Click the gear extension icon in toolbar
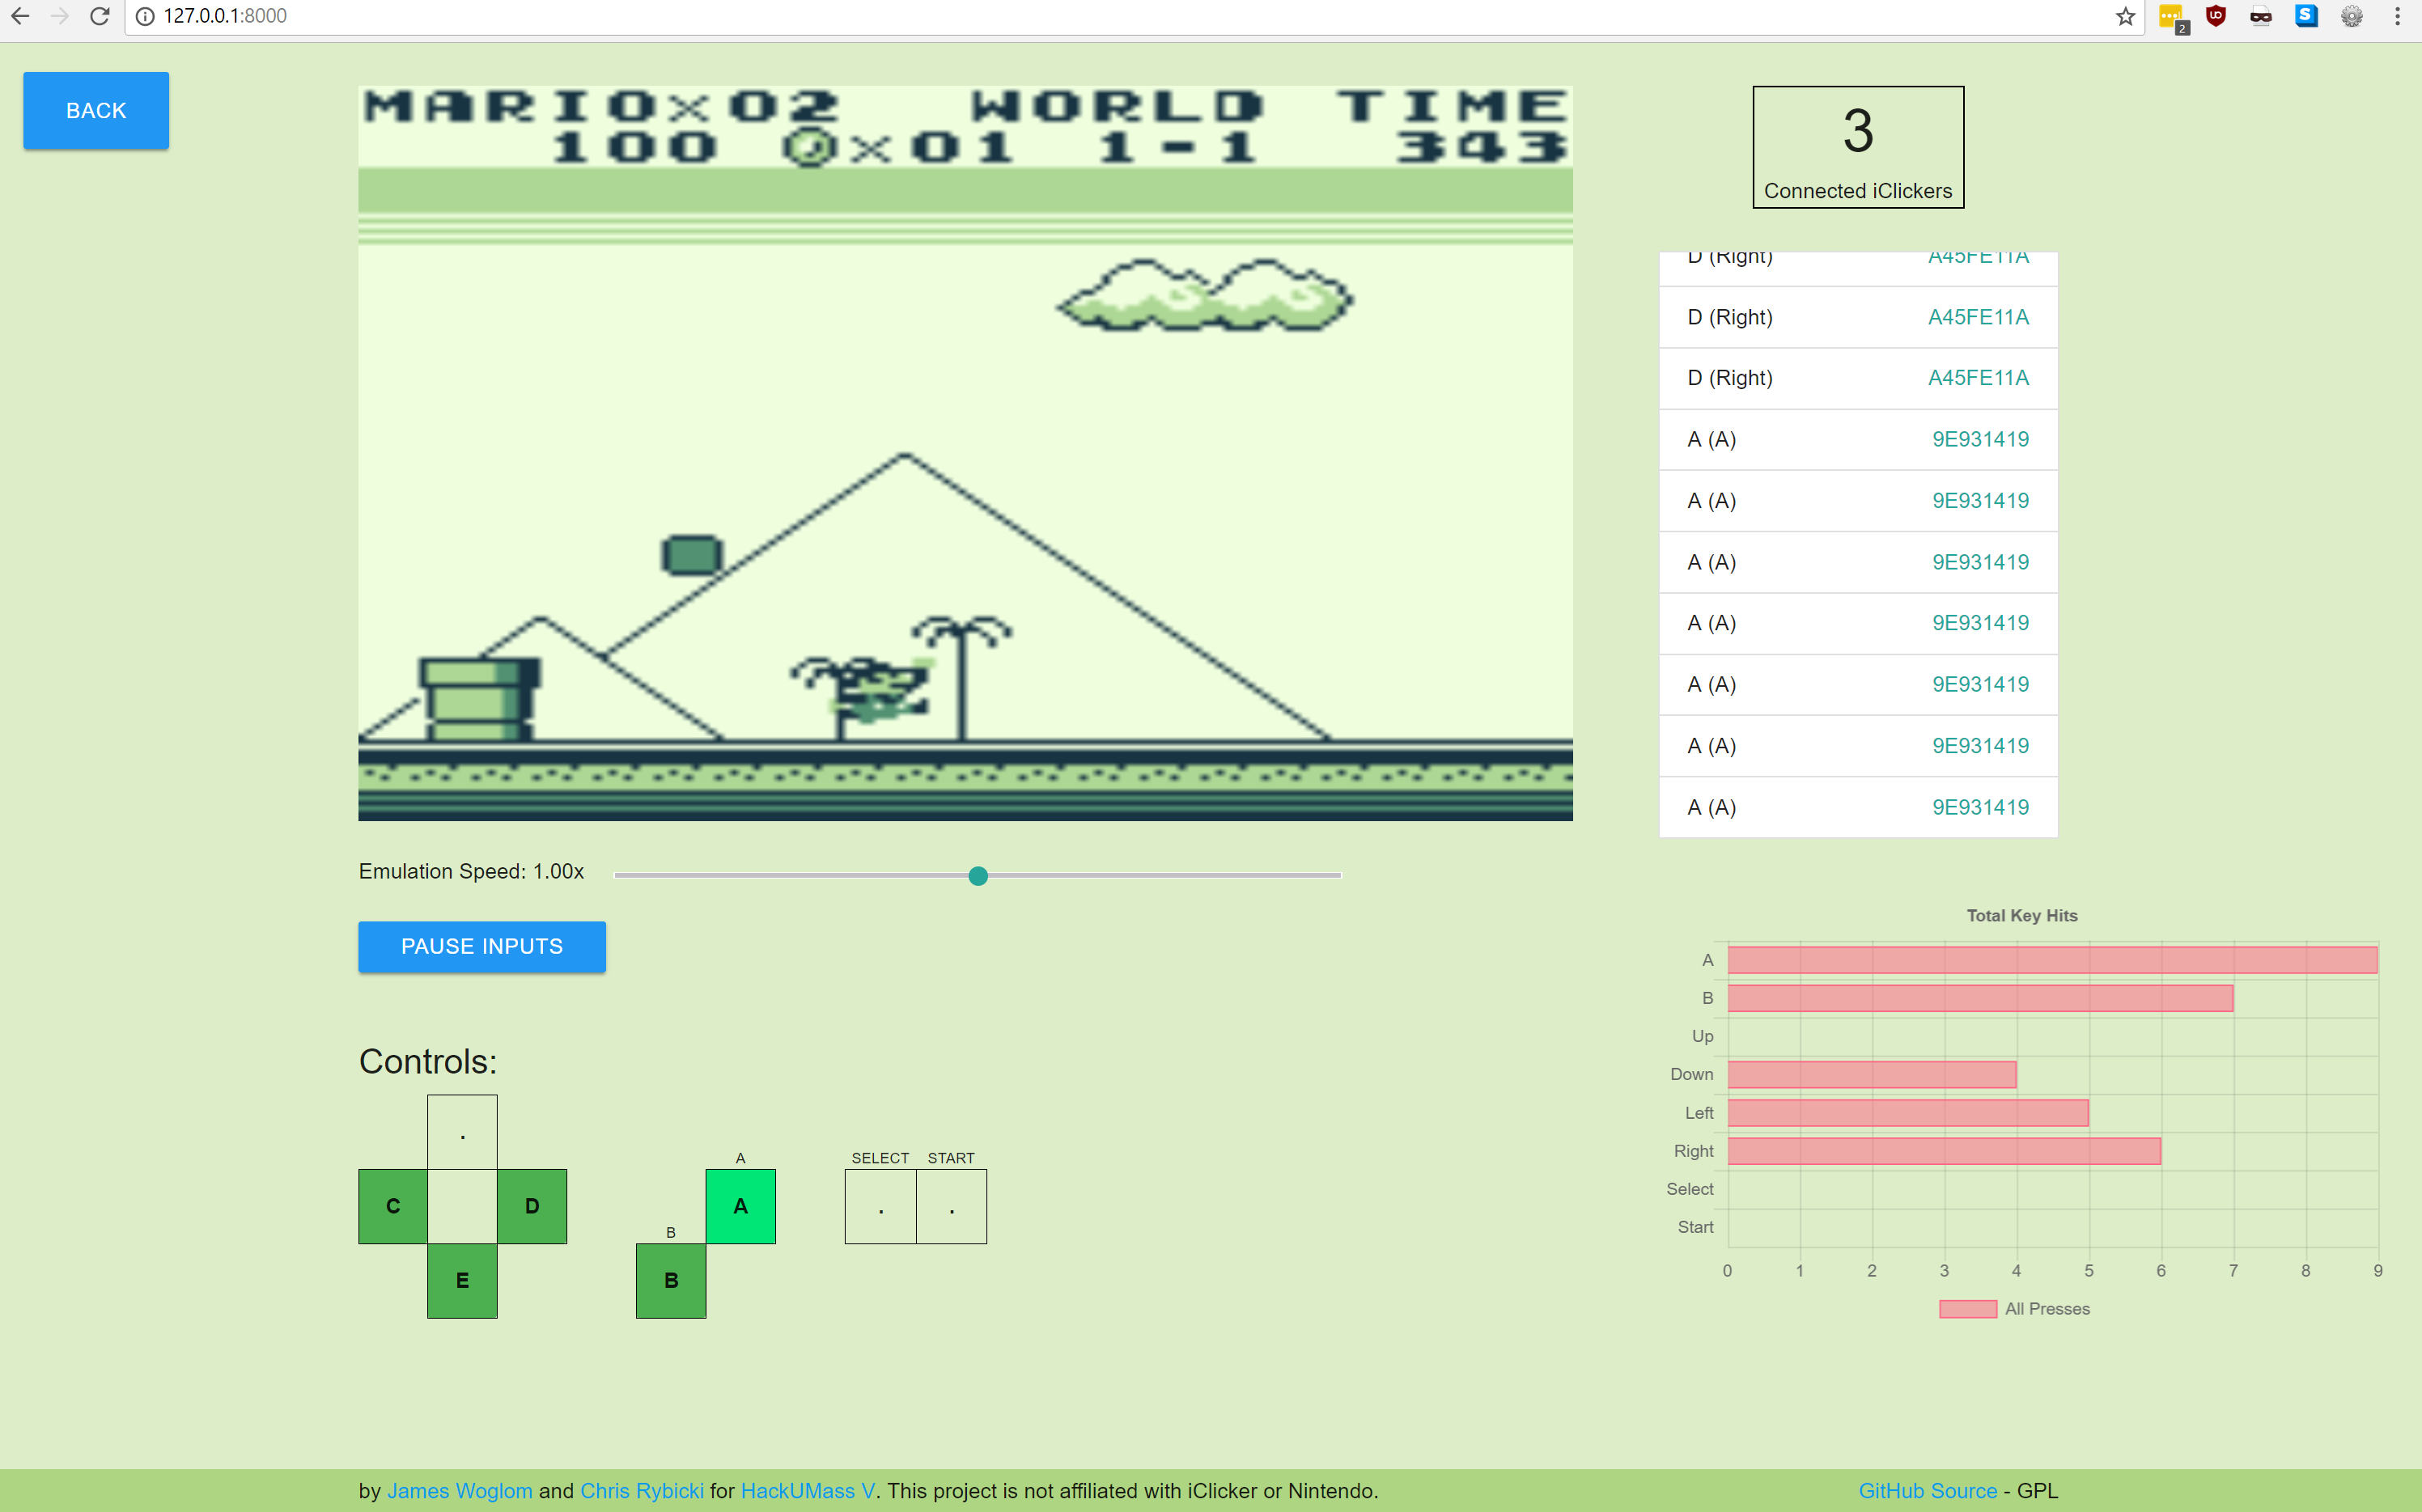The image size is (2422, 1512). tap(2351, 16)
